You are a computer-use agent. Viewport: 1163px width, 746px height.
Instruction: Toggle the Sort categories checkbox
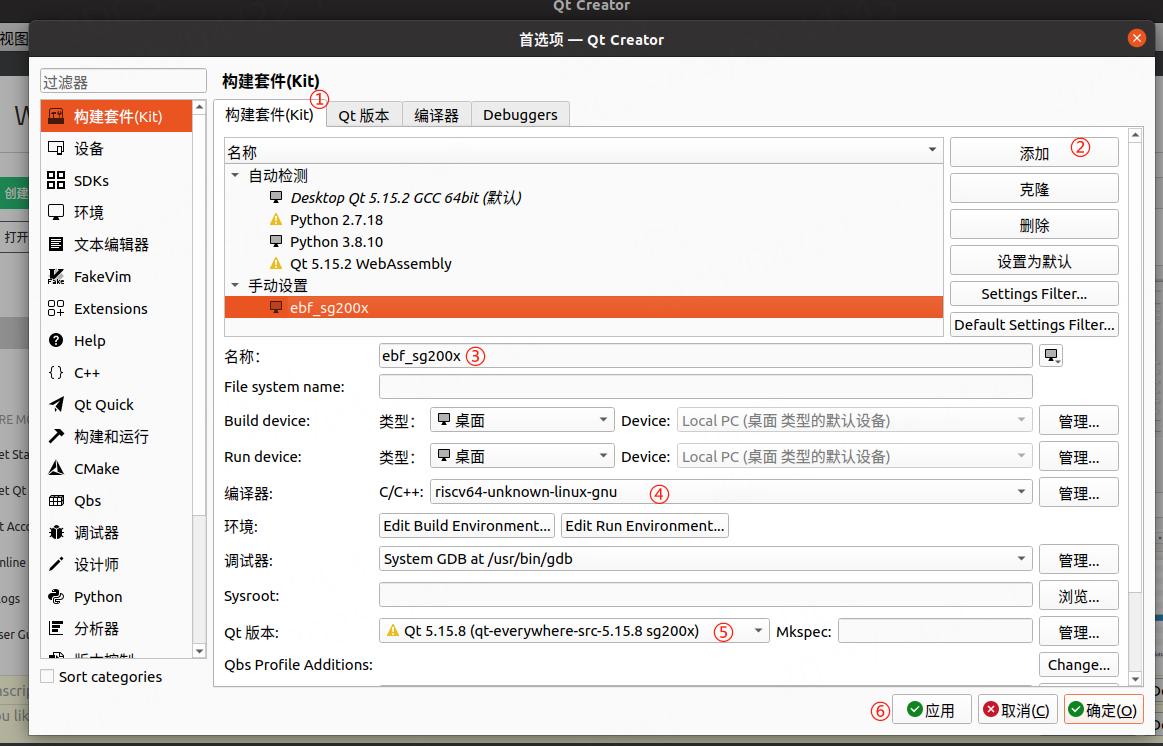coord(47,676)
